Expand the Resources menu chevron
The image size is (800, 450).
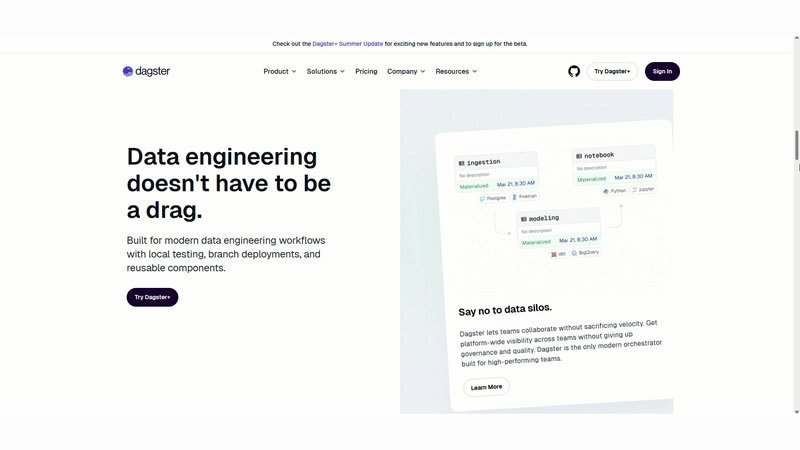pyautogui.click(x=474, y=71)
